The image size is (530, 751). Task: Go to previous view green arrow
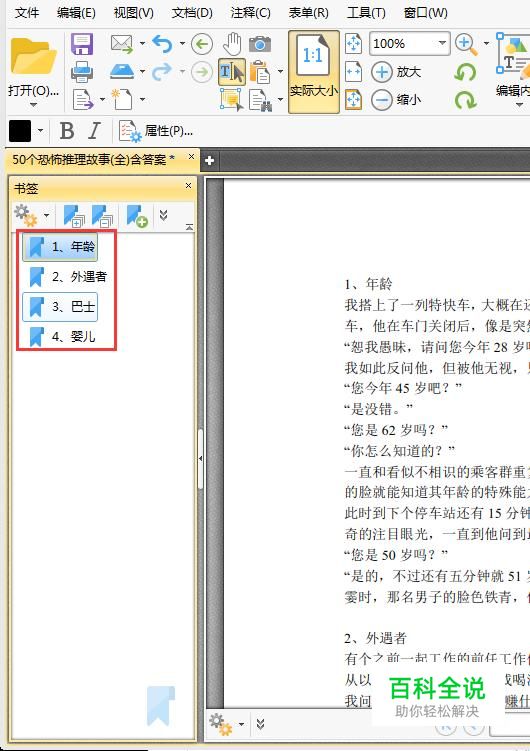202,45
